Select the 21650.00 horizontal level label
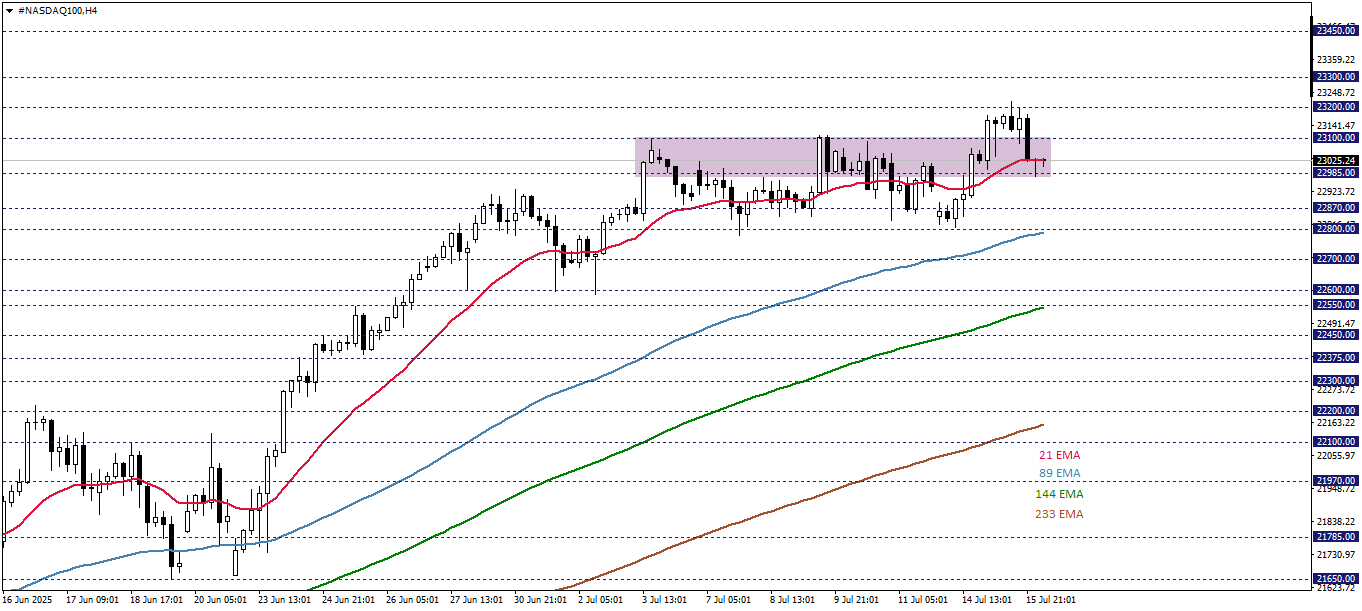The width and height of the screenshot is (1362, 611). pos(1336,578)
